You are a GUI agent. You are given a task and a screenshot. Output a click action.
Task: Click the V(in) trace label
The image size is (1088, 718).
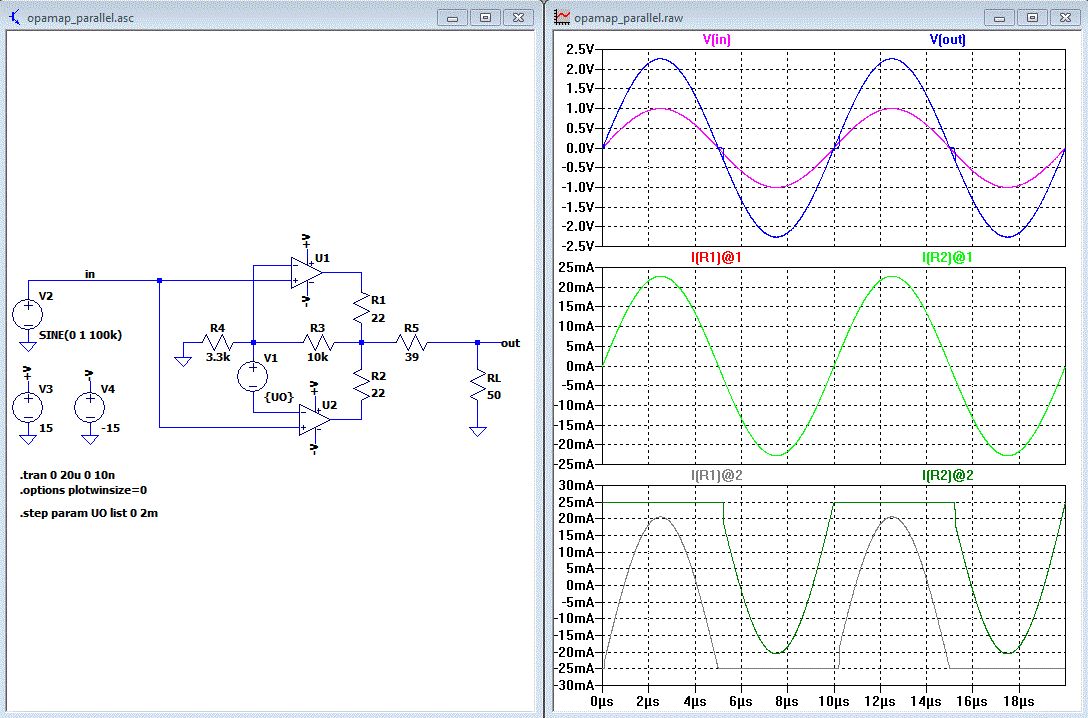point(717,40)
